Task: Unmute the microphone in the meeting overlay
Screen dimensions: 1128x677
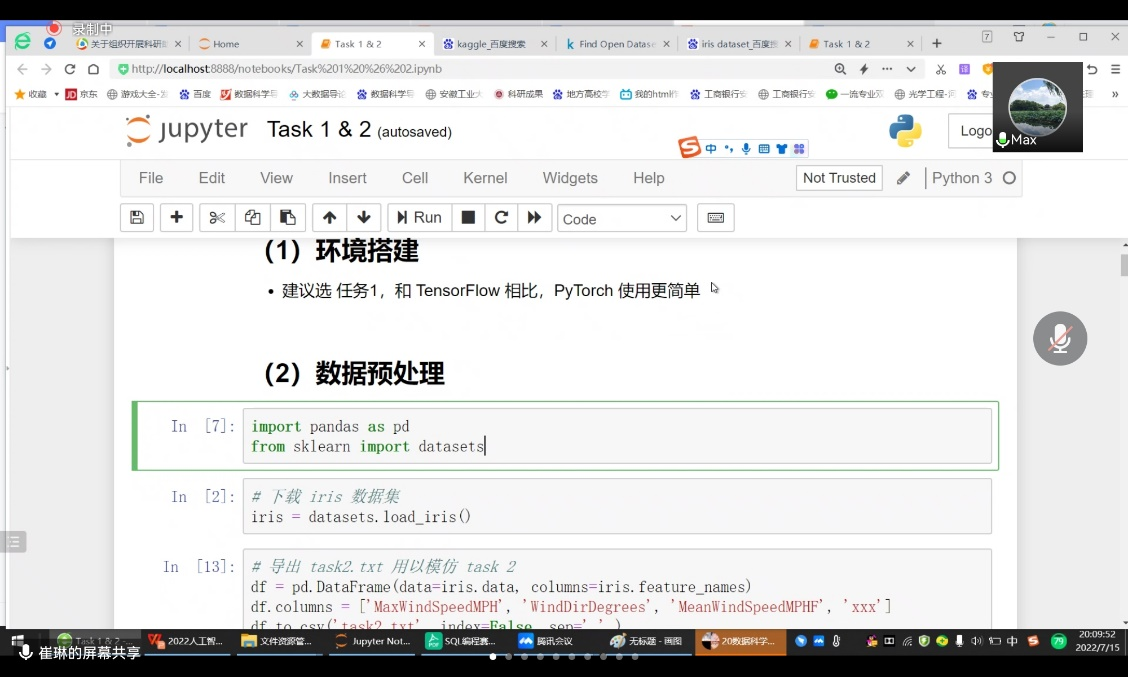Action: [x=1059, y=339]
